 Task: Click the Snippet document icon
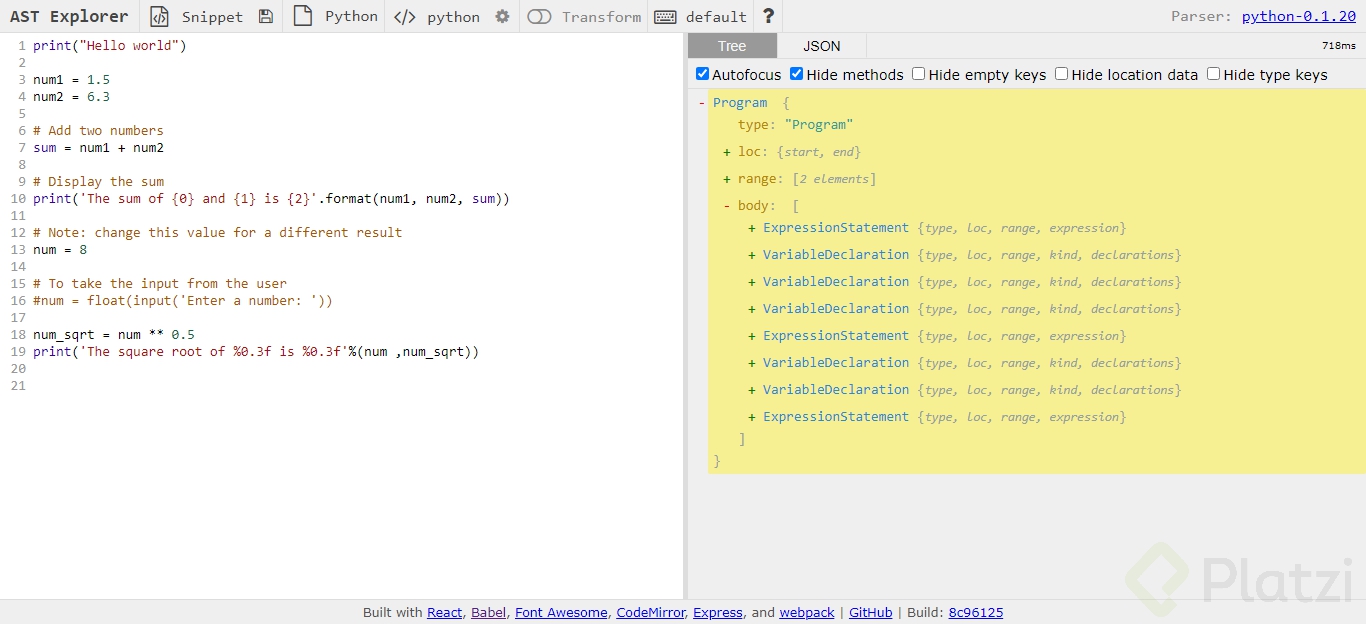click(x=158, y=16)
